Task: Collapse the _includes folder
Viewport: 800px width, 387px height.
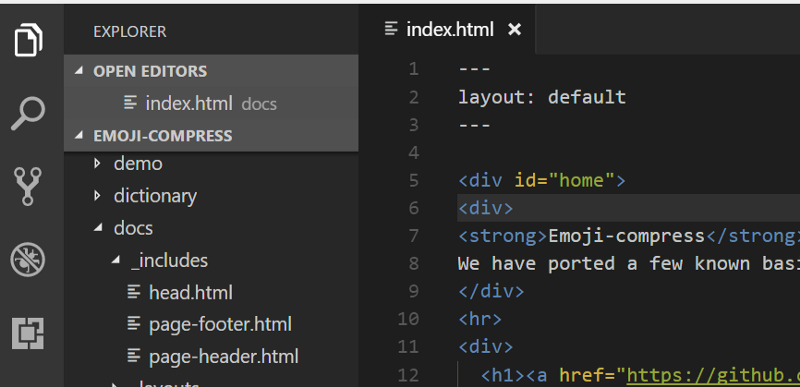Action: 116,260
